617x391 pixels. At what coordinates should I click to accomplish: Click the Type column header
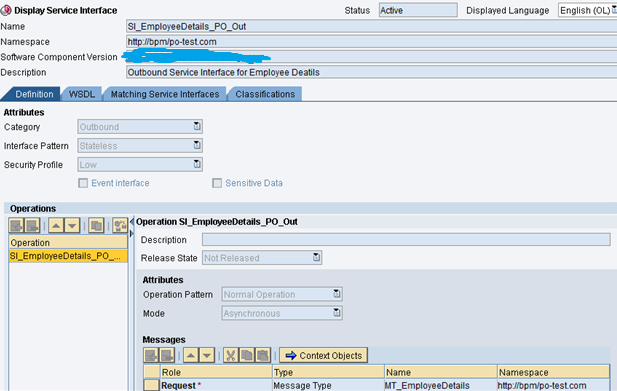pyautogui.click(x=328, y=372)
